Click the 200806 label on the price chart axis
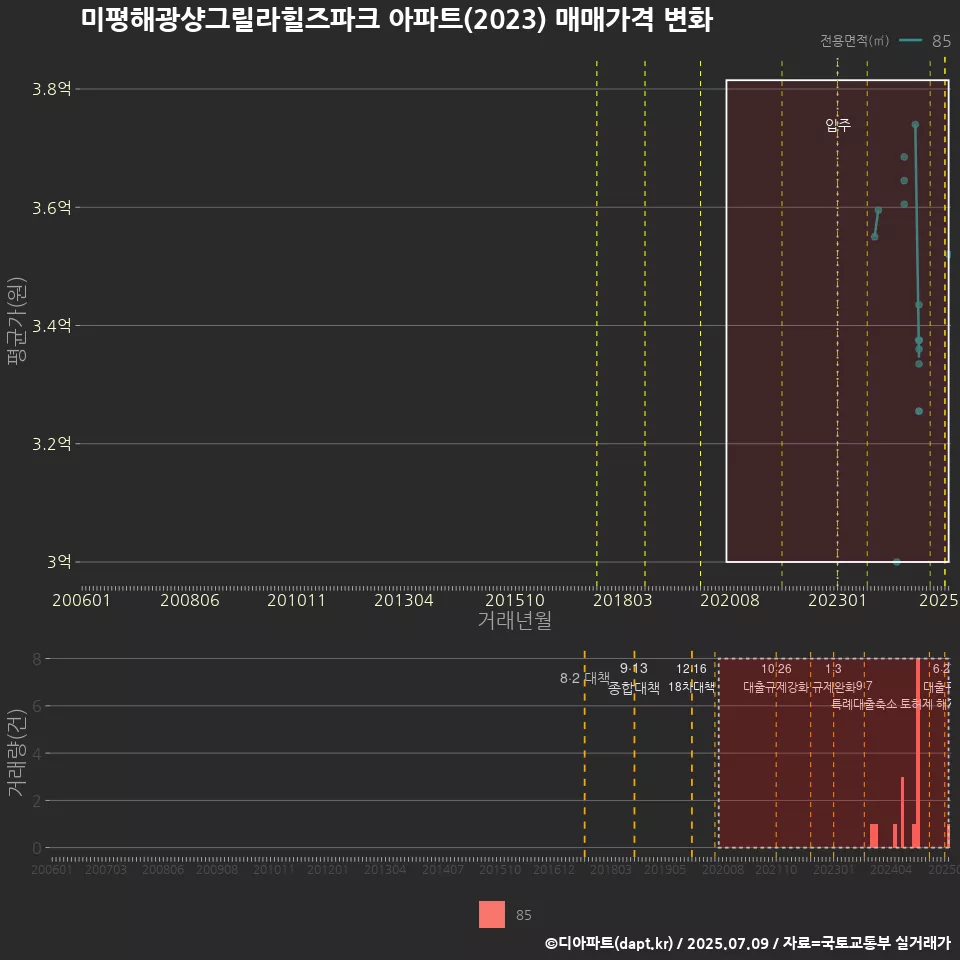960x960 pixels. 190,600
